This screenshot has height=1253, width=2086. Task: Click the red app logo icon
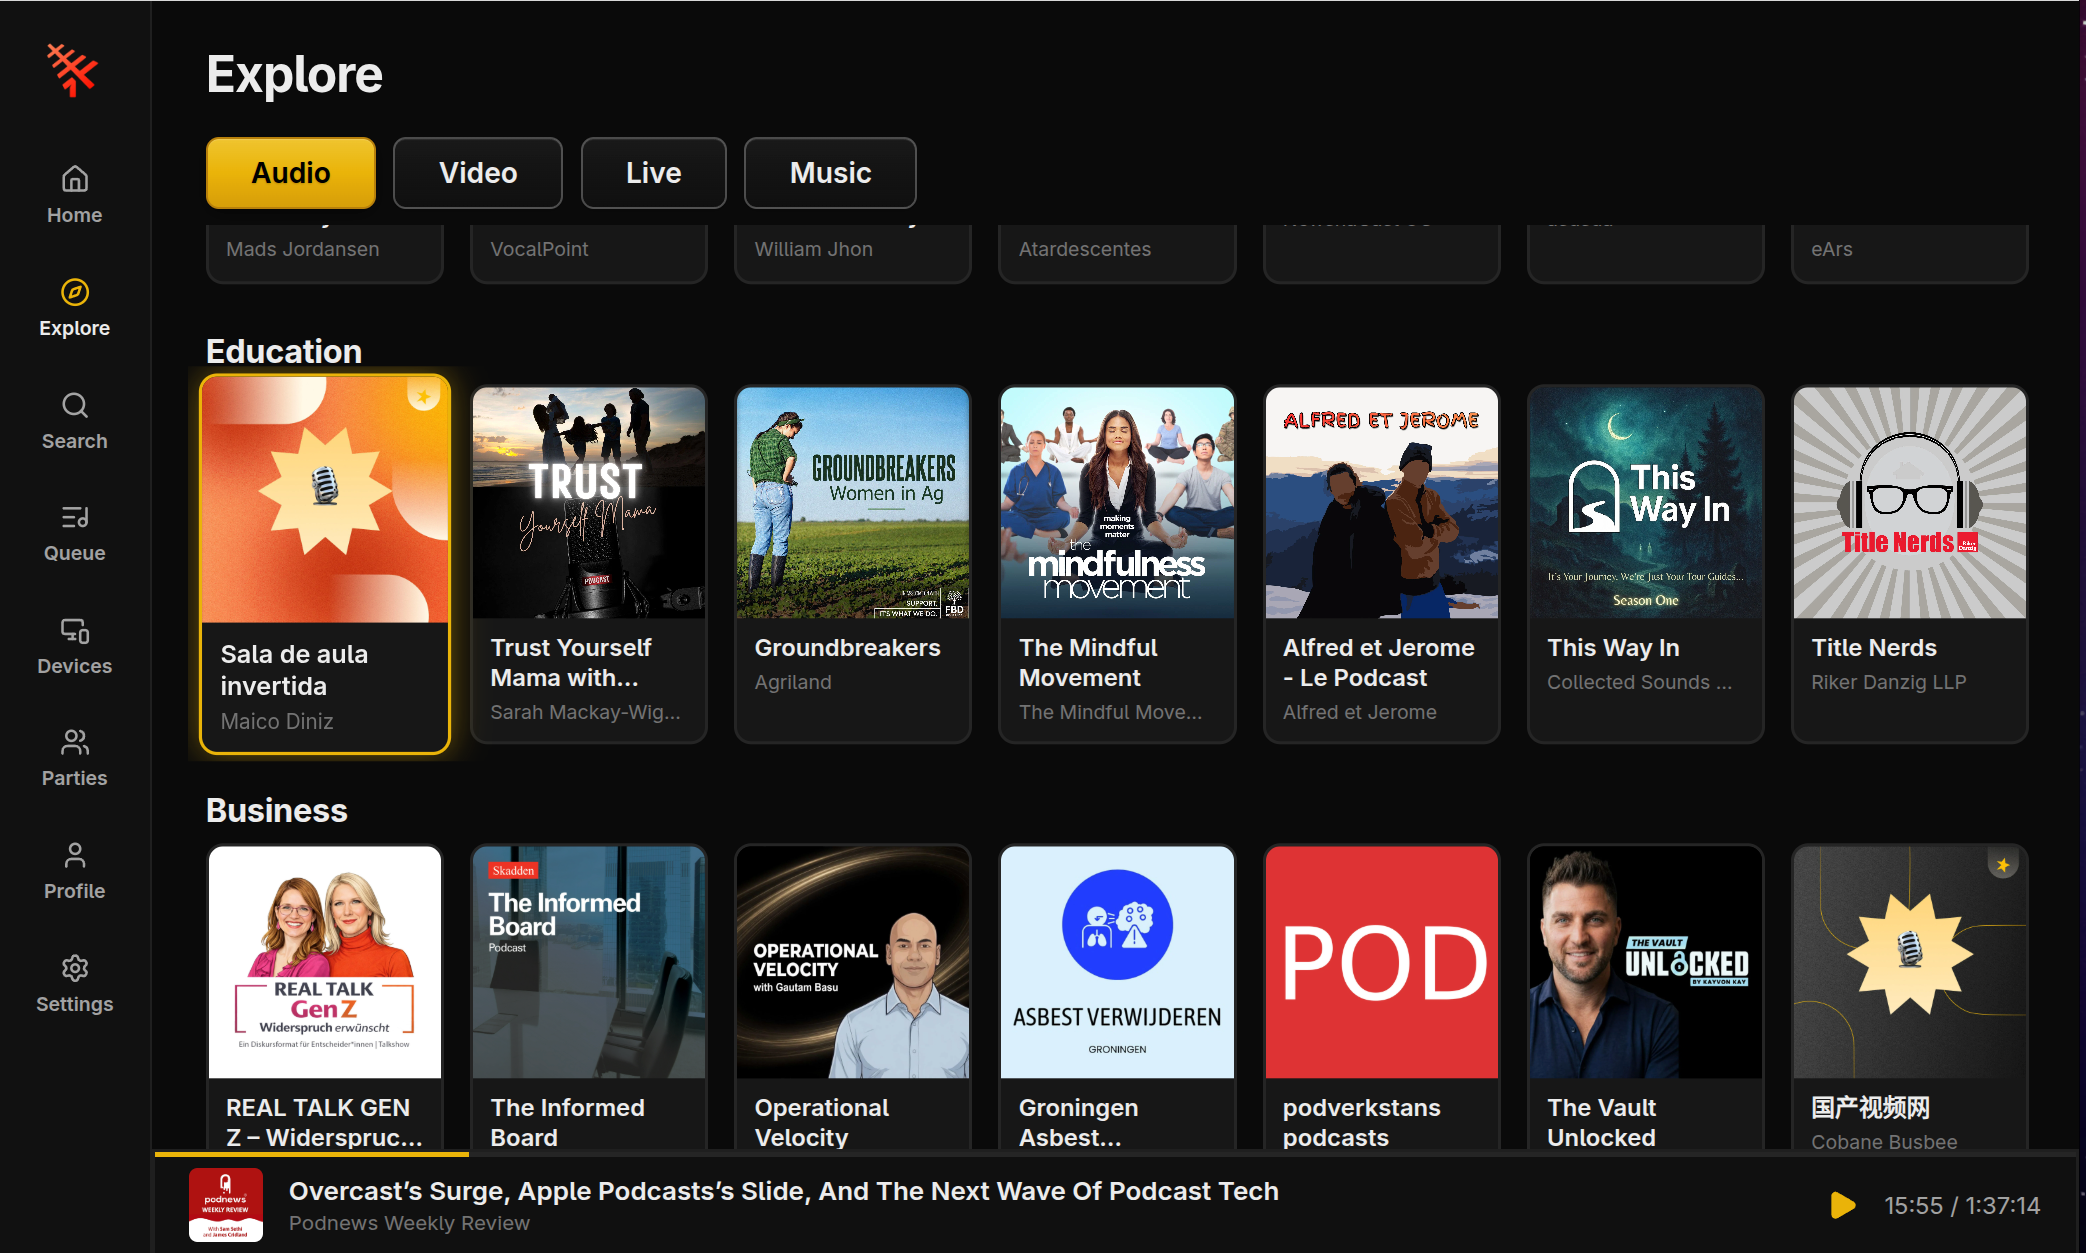coord(73,70)
